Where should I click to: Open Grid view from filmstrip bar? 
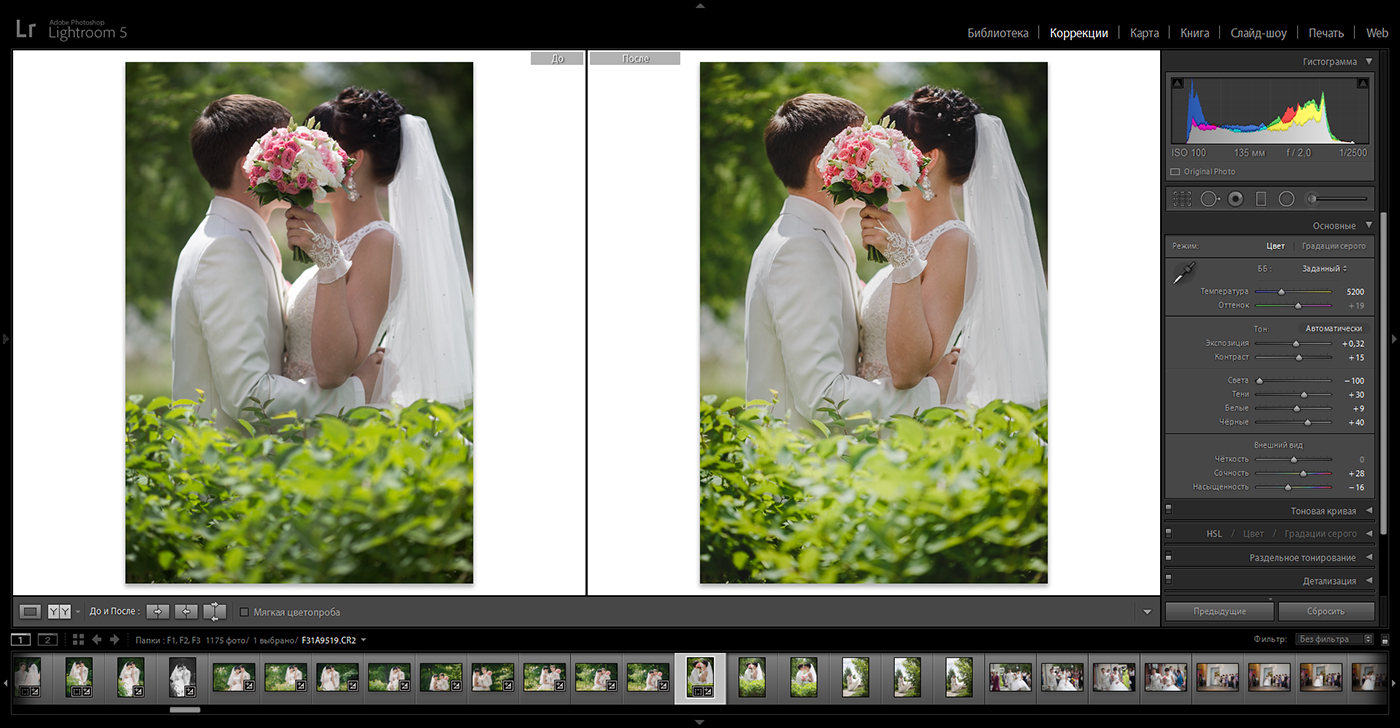(78, 640)
